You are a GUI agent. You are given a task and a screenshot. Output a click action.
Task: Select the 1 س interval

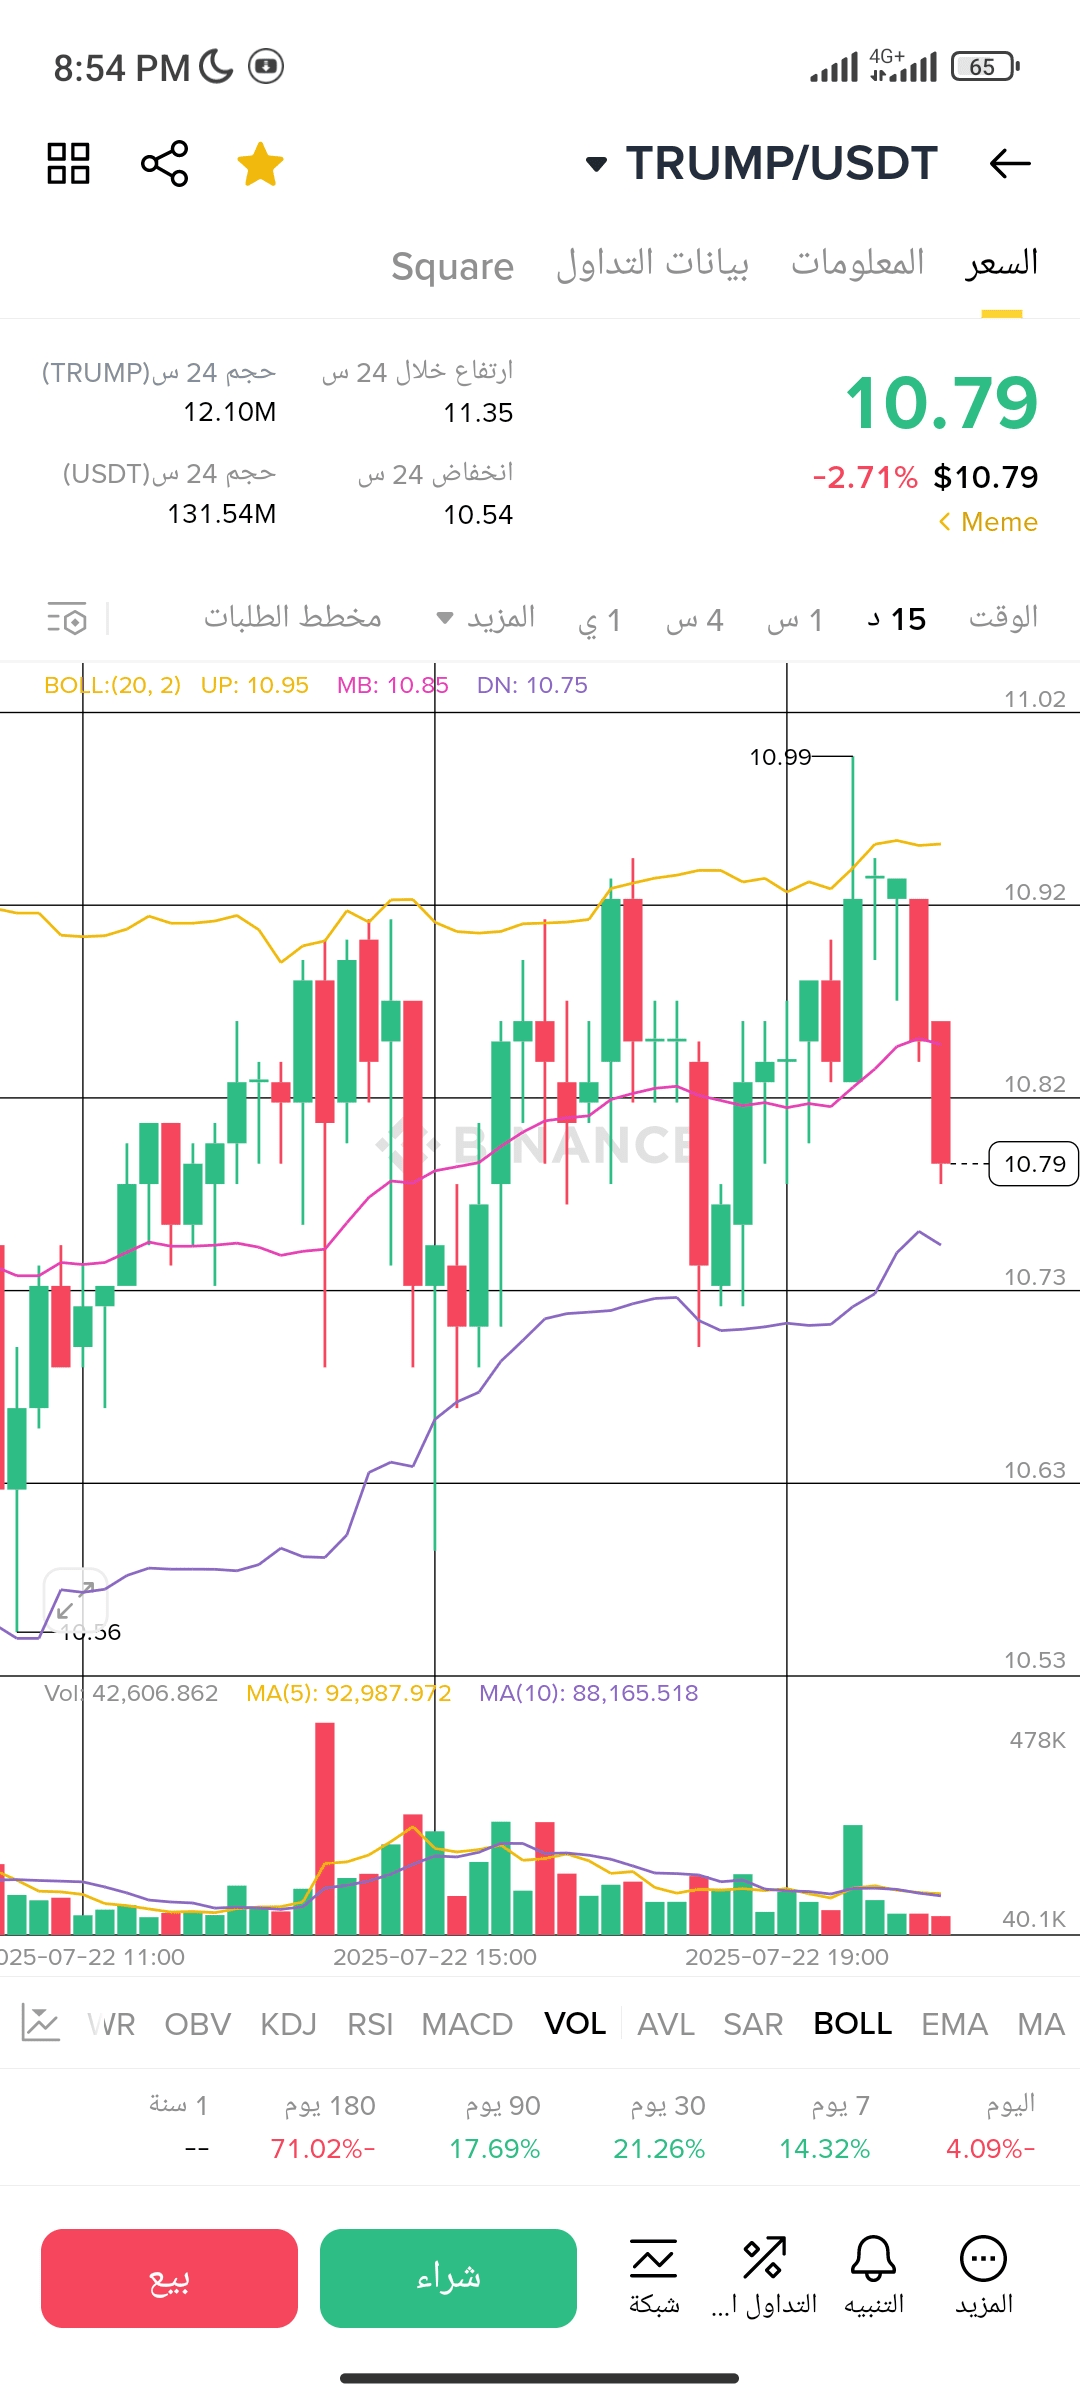(795, 620)
